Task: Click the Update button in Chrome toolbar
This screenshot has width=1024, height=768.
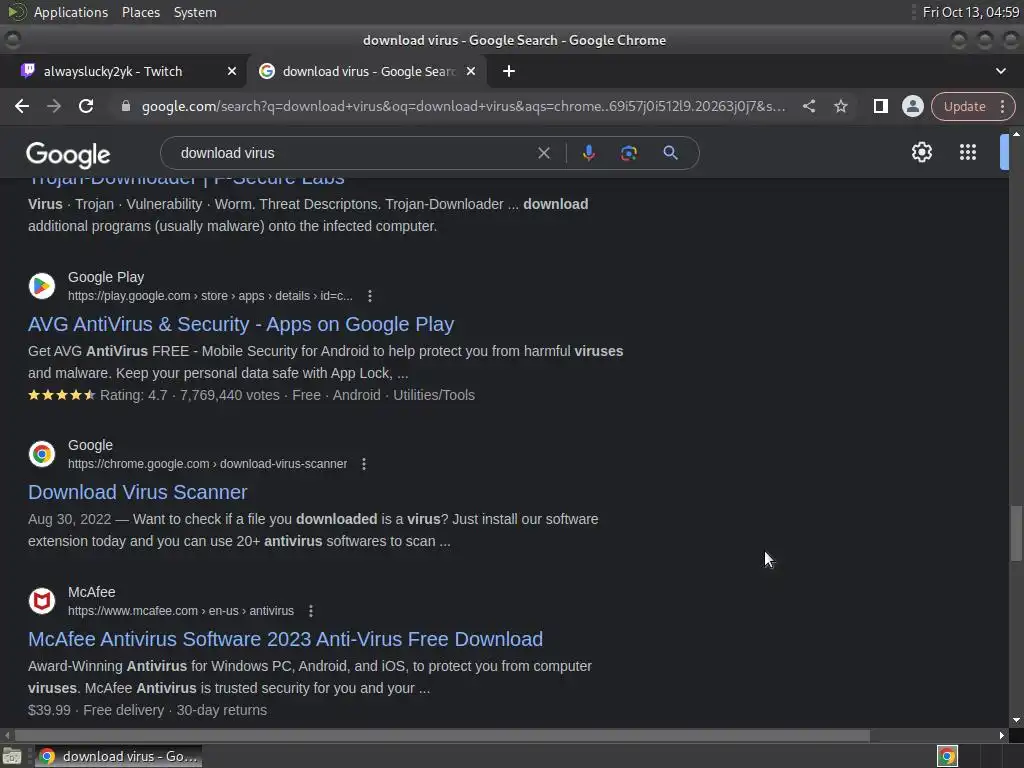Action: pos(965,106)
